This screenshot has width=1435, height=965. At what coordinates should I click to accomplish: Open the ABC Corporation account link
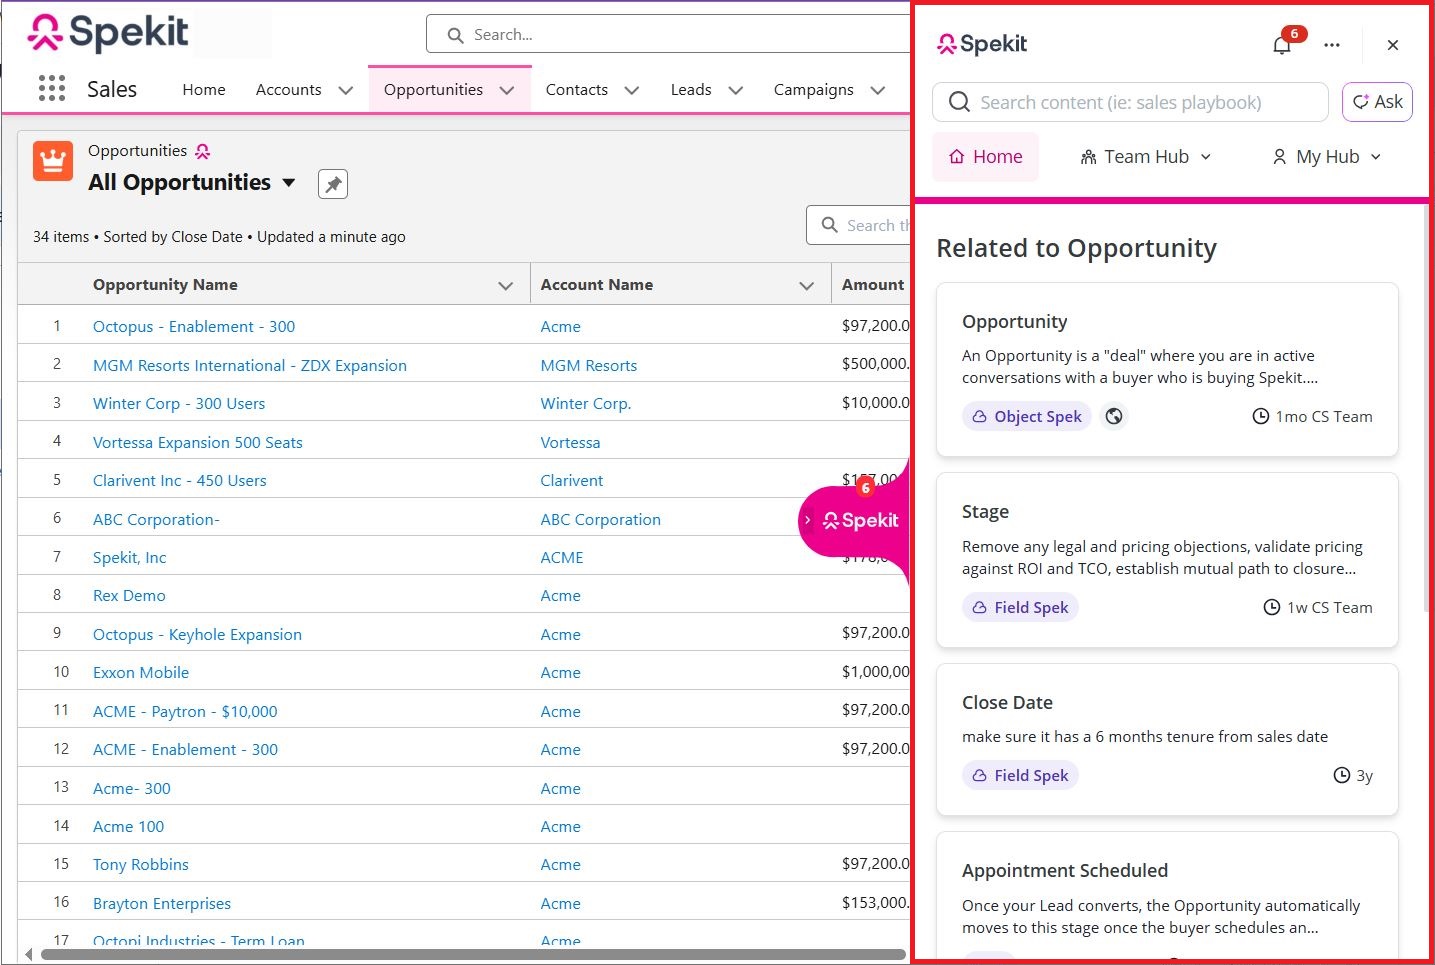601,519
